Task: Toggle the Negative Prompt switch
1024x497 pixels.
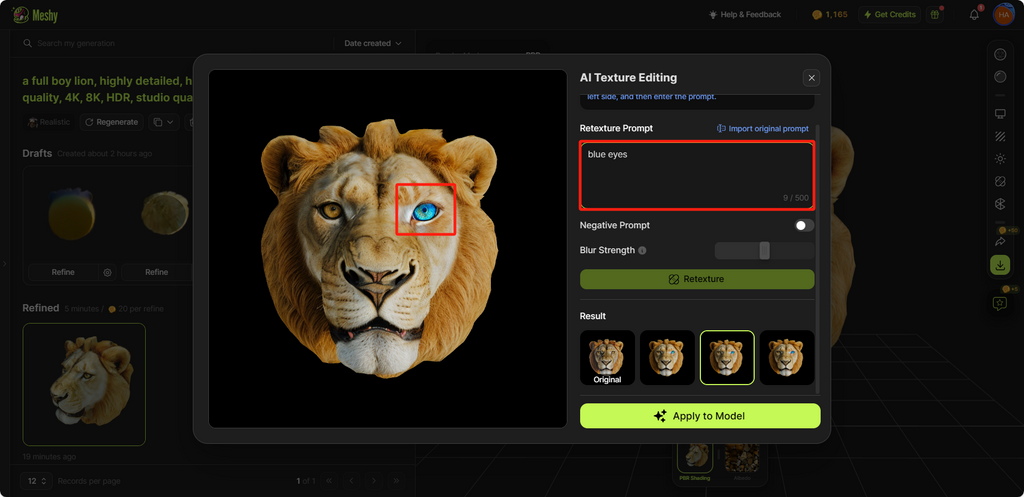Action: [x=804, y=226]
